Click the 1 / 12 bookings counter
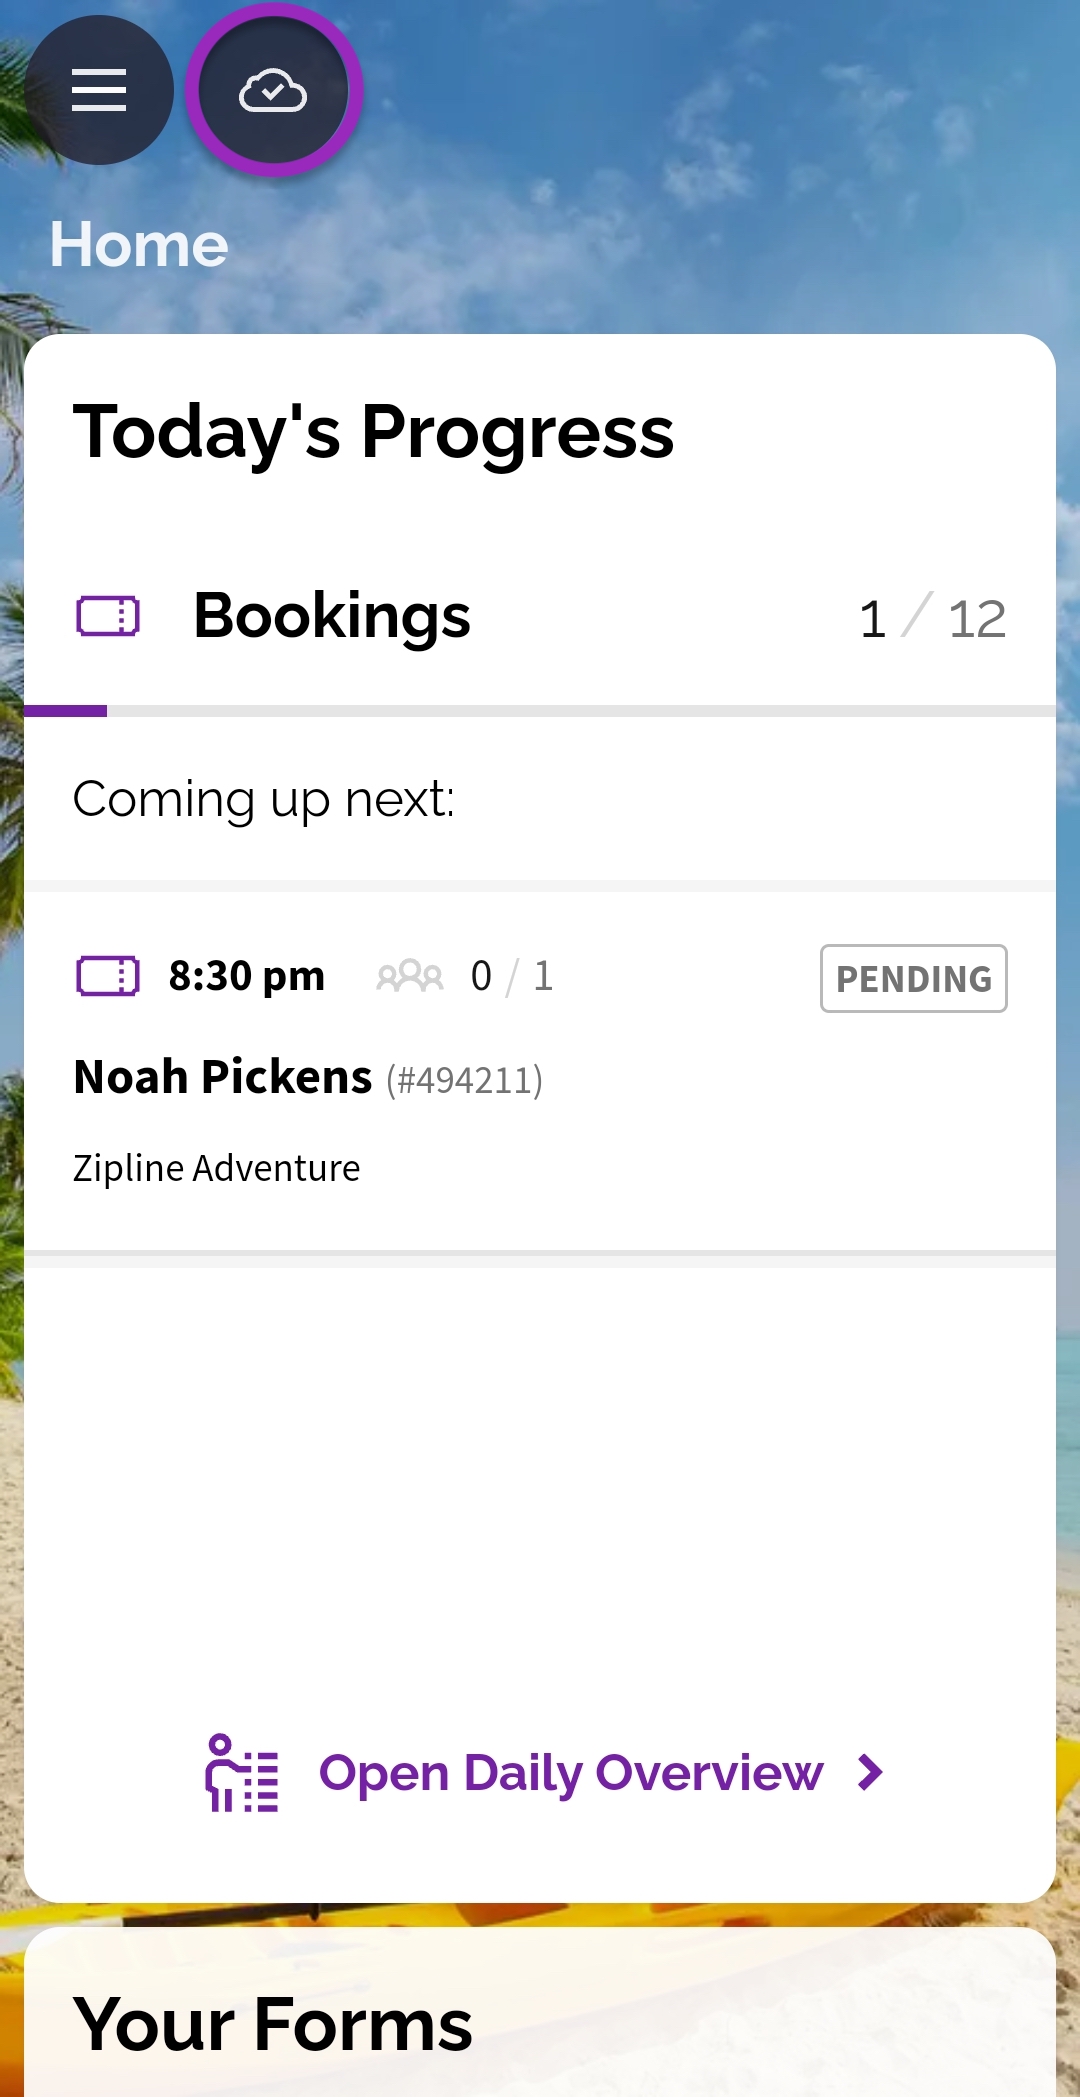Image resolution: width=1080 pixels, height=2097 pixels. pyautogui.click(x=932, y=618)
